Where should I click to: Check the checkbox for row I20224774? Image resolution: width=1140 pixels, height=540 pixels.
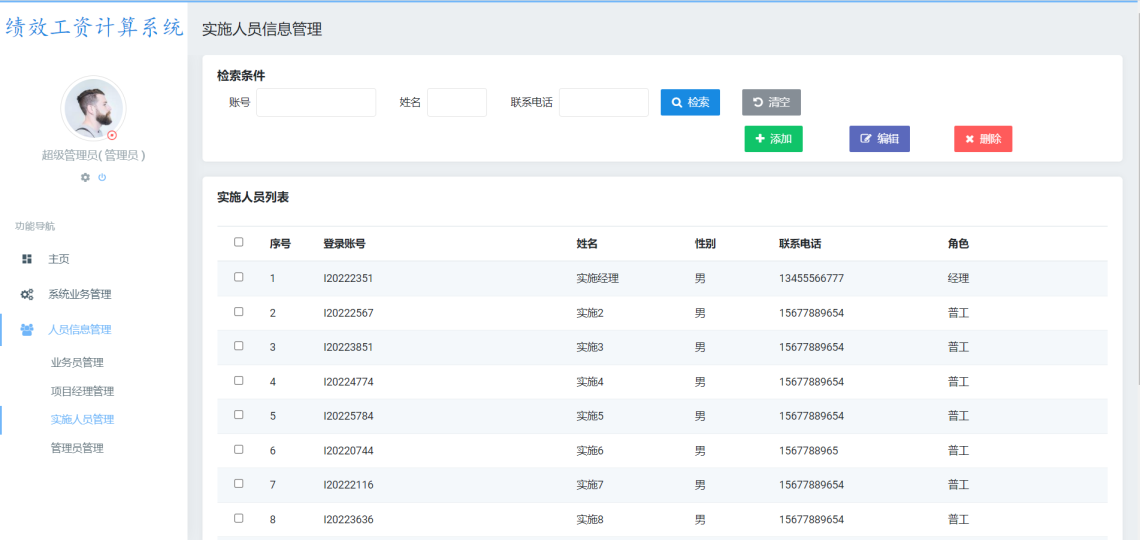238,381
